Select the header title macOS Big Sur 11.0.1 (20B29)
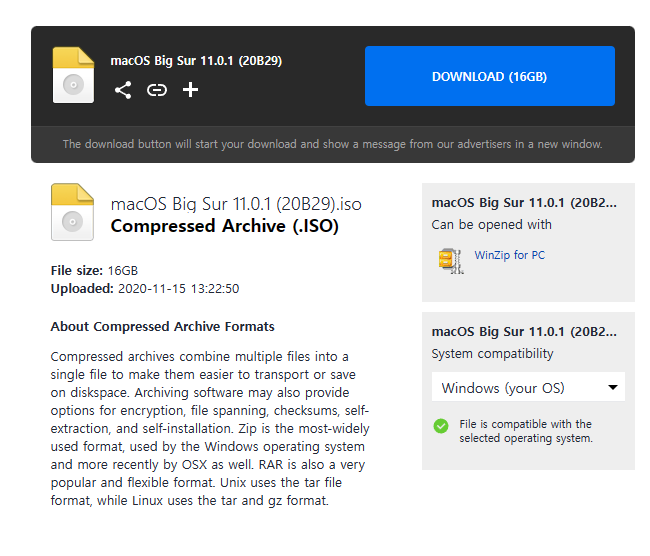This screenshot has width=650, height=556. (196, 61)
